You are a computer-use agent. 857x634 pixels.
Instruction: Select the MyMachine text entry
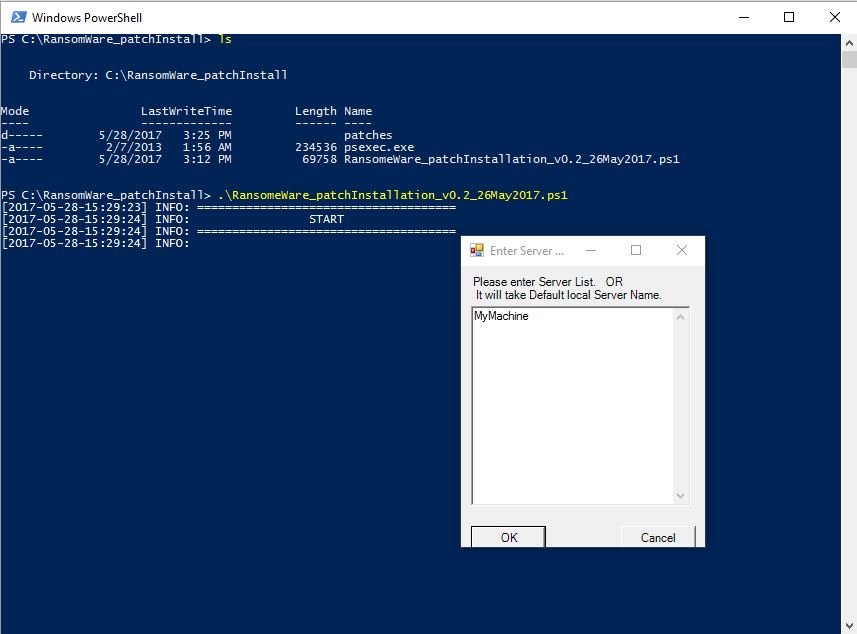(x=500, y=315)
